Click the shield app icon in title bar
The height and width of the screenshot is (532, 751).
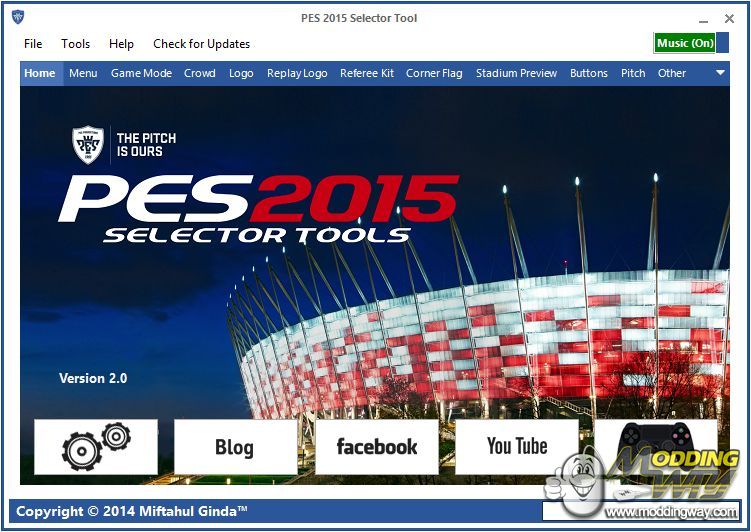click(18, 18)
